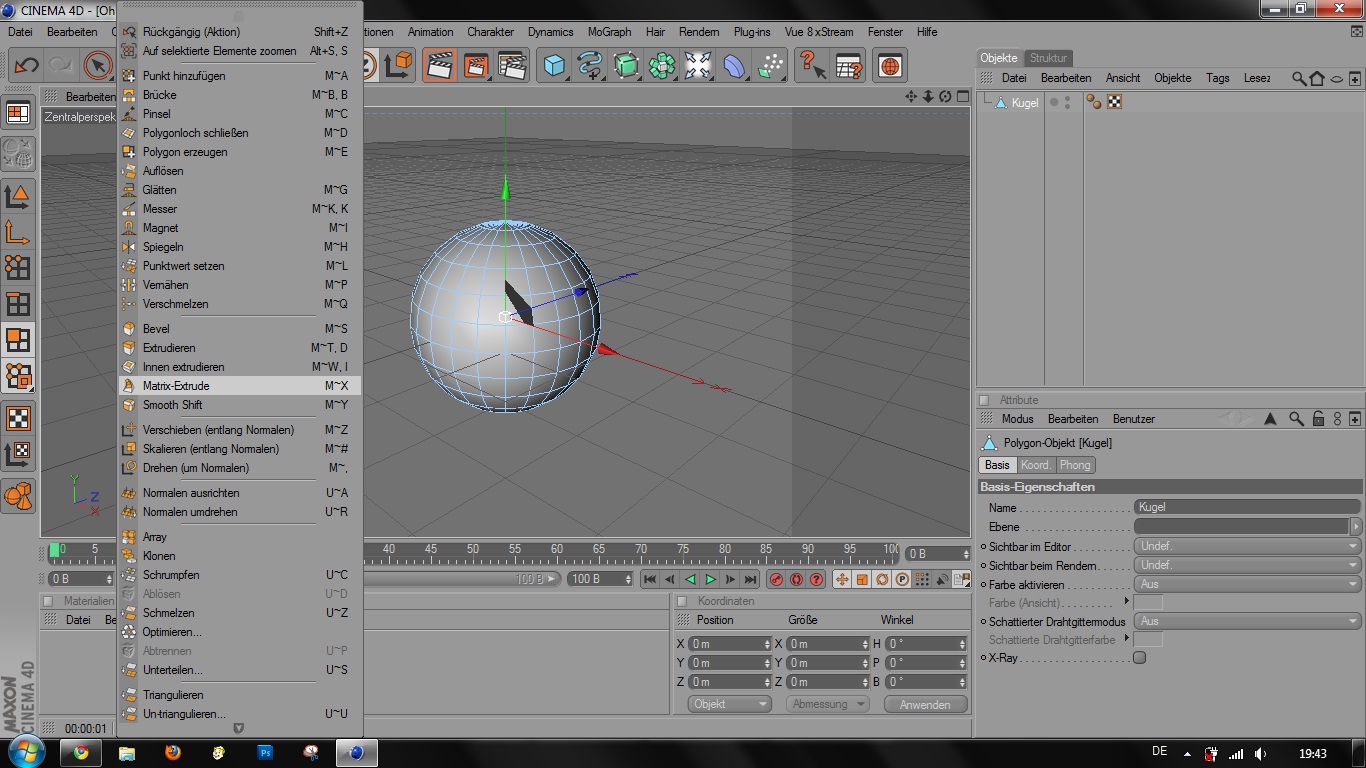Click the context help question-arrow icon

click(811, 66)
